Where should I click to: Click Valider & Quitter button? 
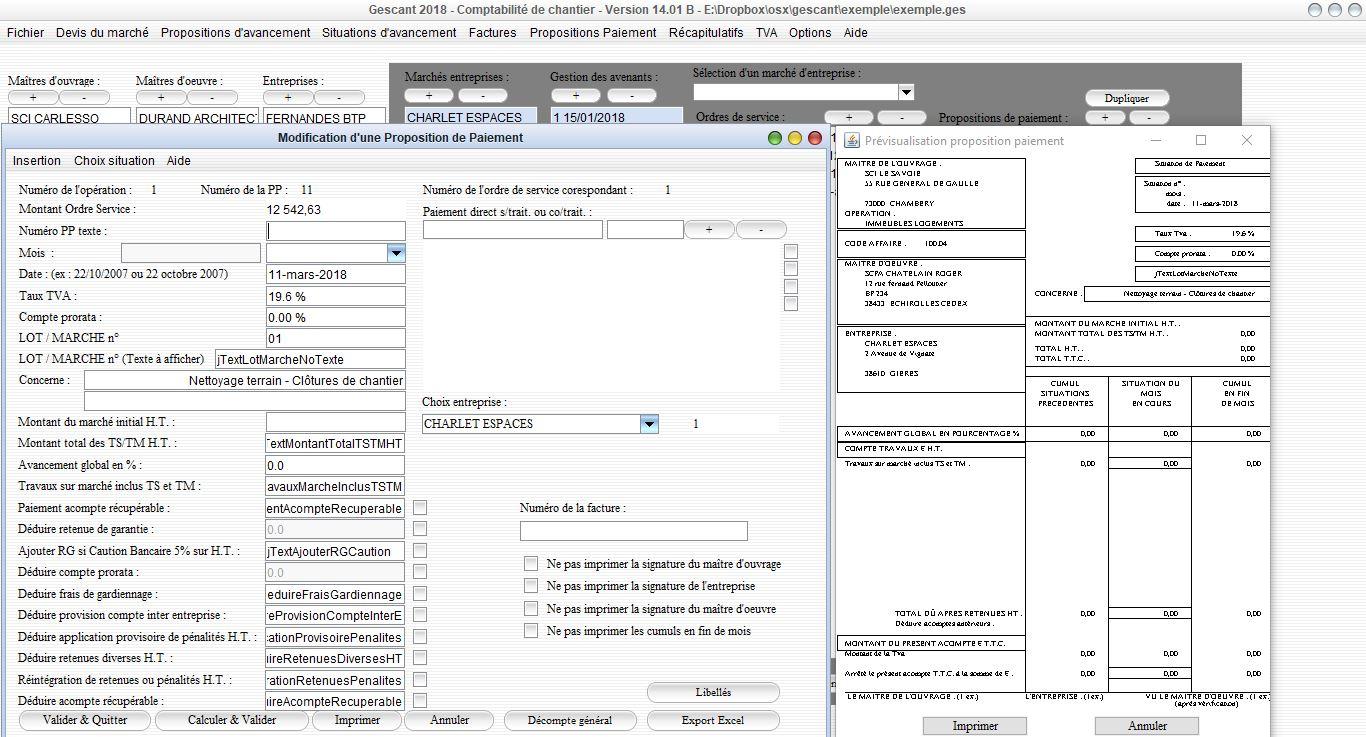point(85,720)
